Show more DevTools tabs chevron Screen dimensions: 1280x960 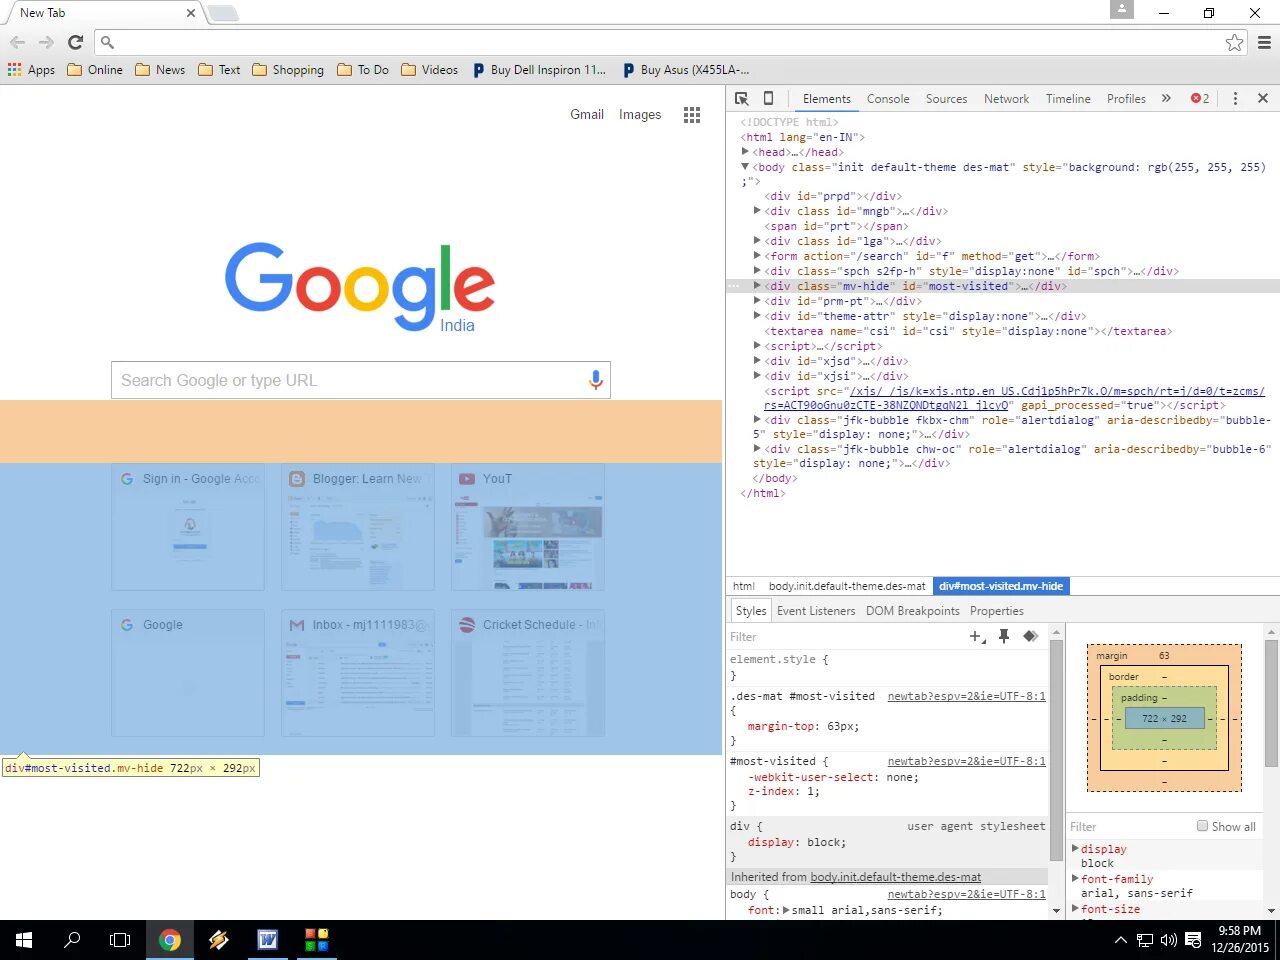(1166, 98)
